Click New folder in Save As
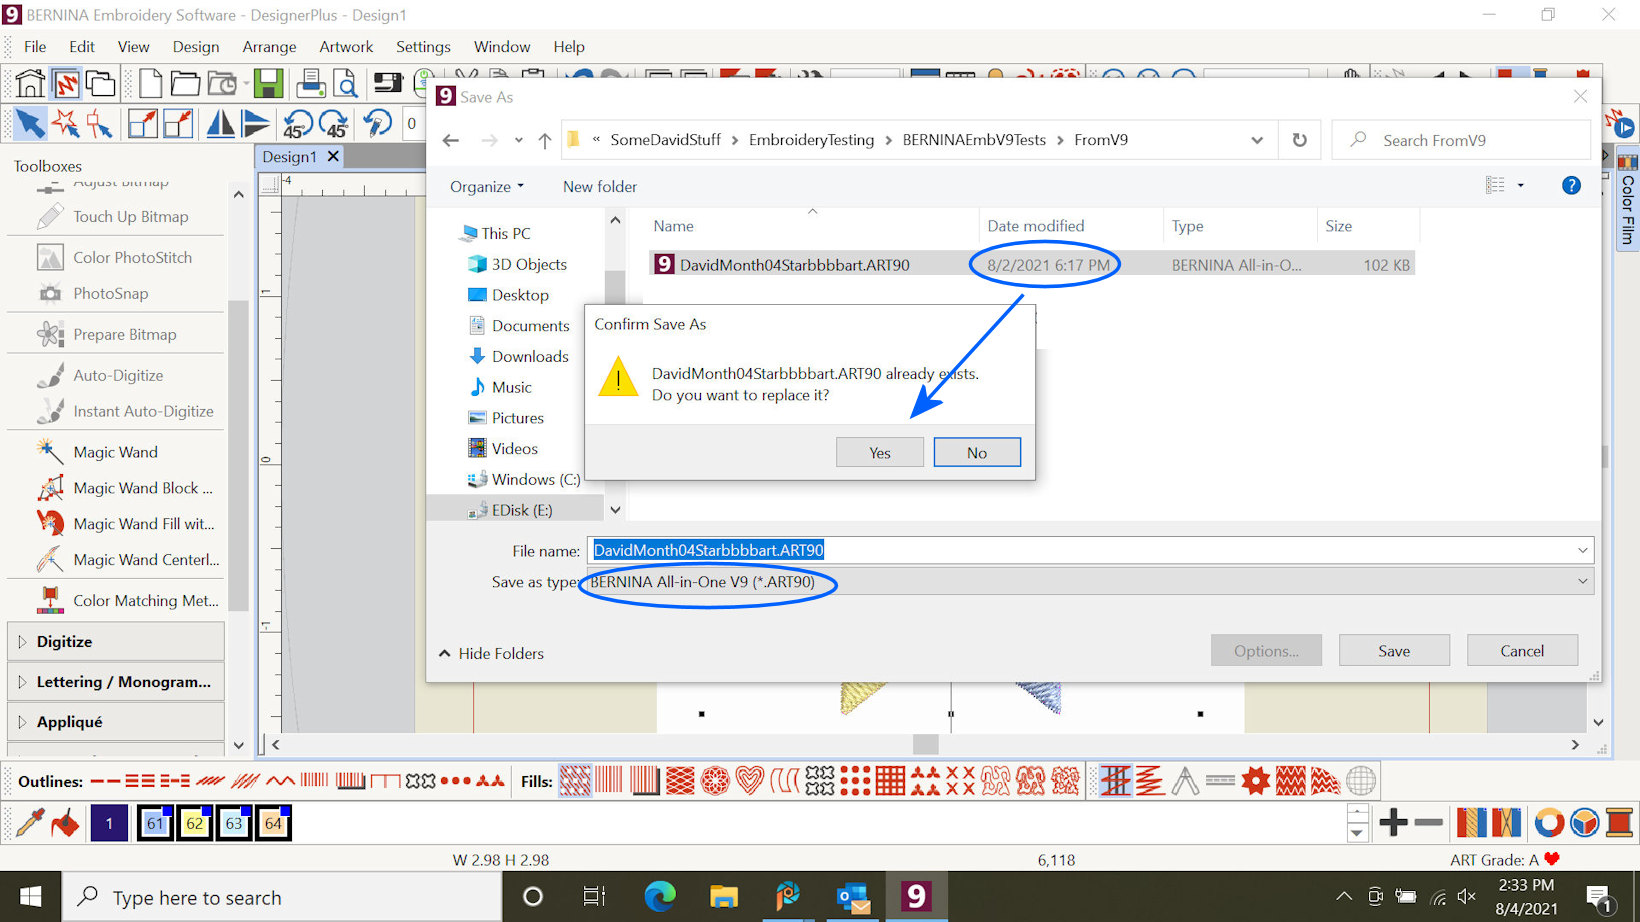This screenshot has height=922, width=1640. [600, 187]
